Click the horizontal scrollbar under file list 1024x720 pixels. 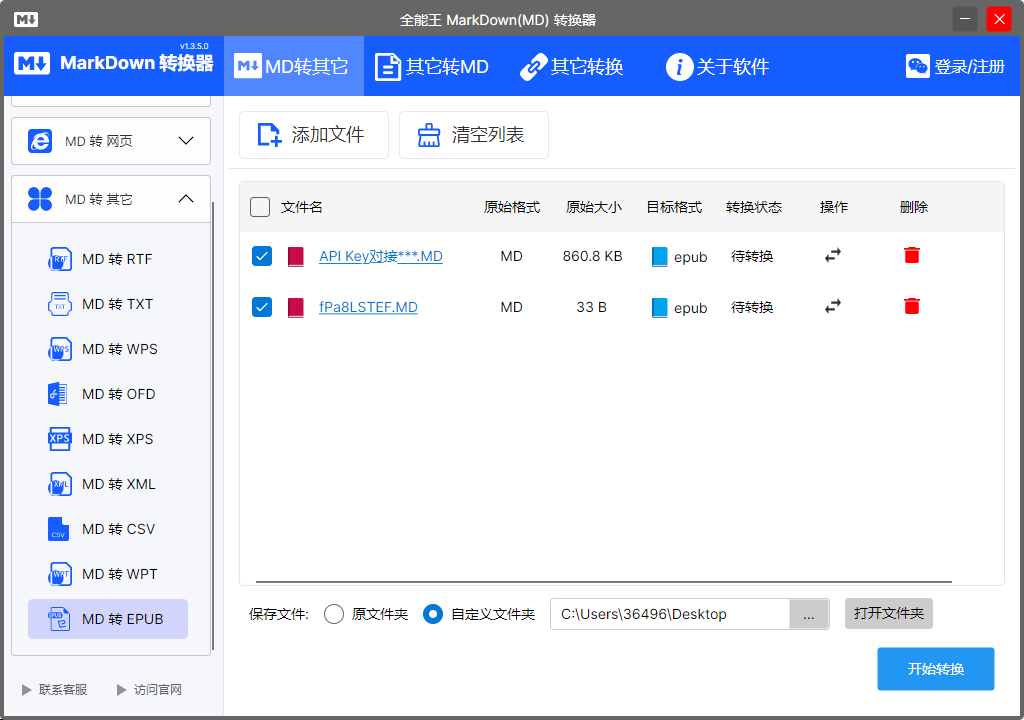pyautogui.click(x=603, y=581)
